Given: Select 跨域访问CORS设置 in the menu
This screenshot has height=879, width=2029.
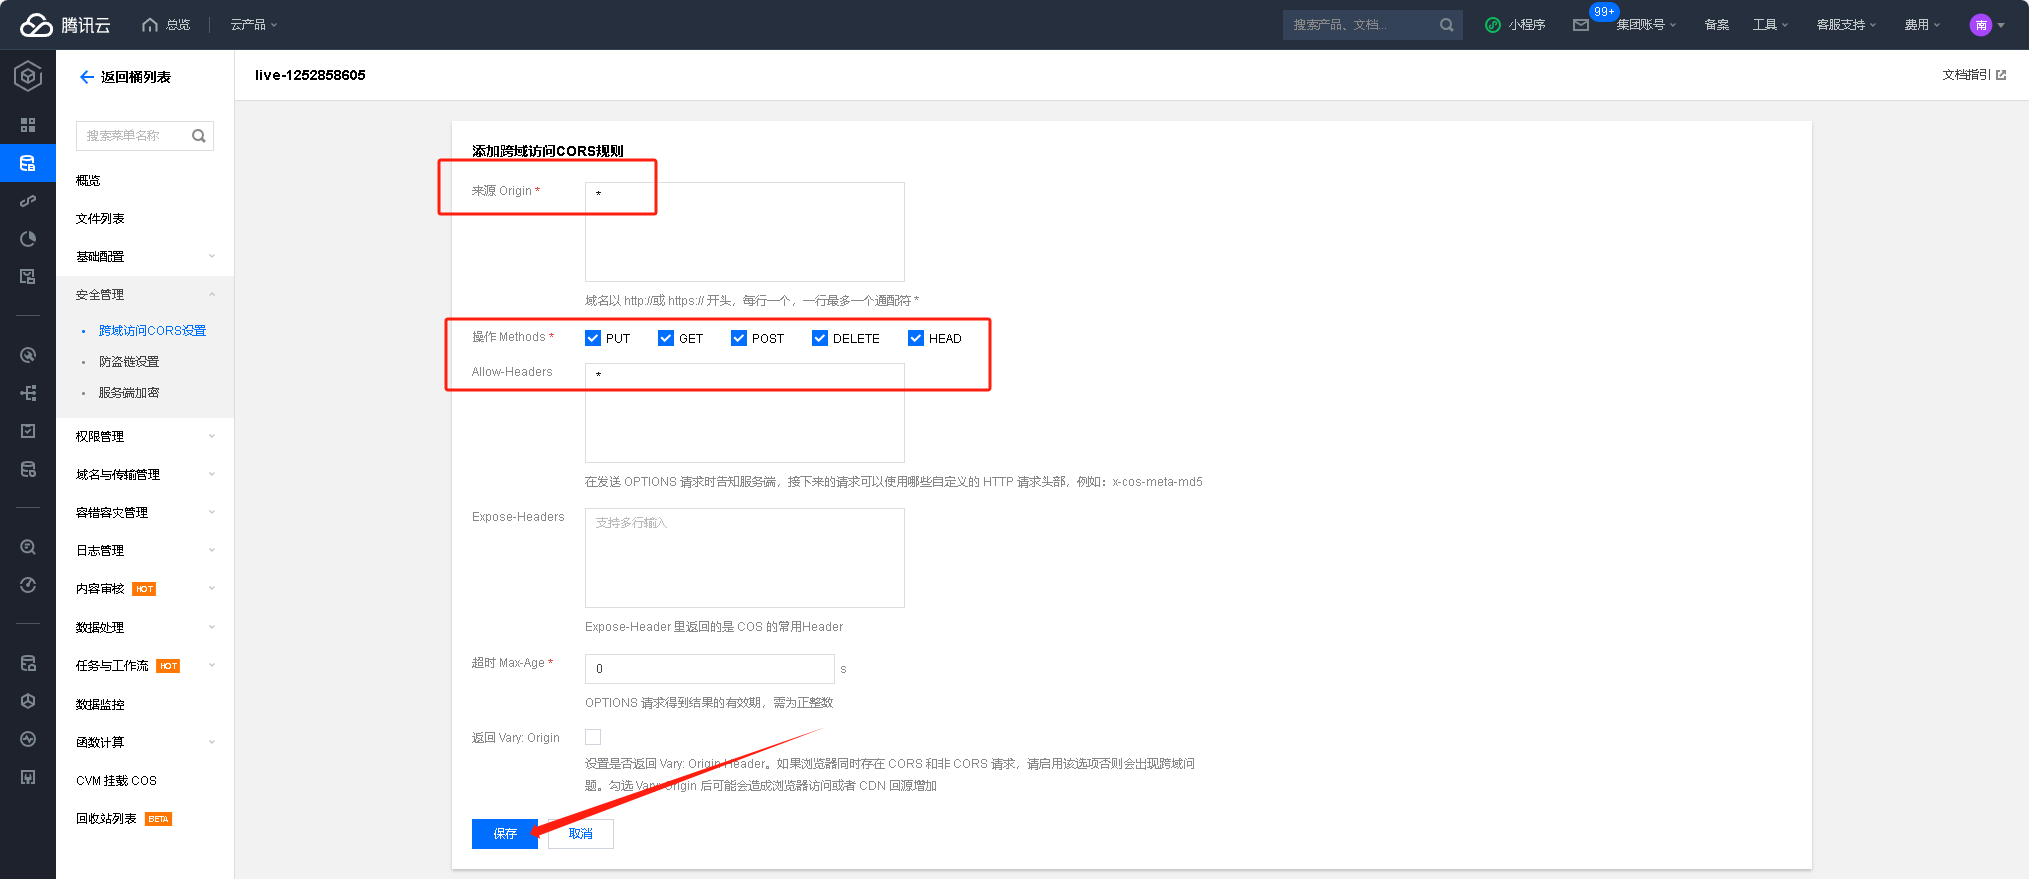Looking at the screenshot, I should point(152,331).
